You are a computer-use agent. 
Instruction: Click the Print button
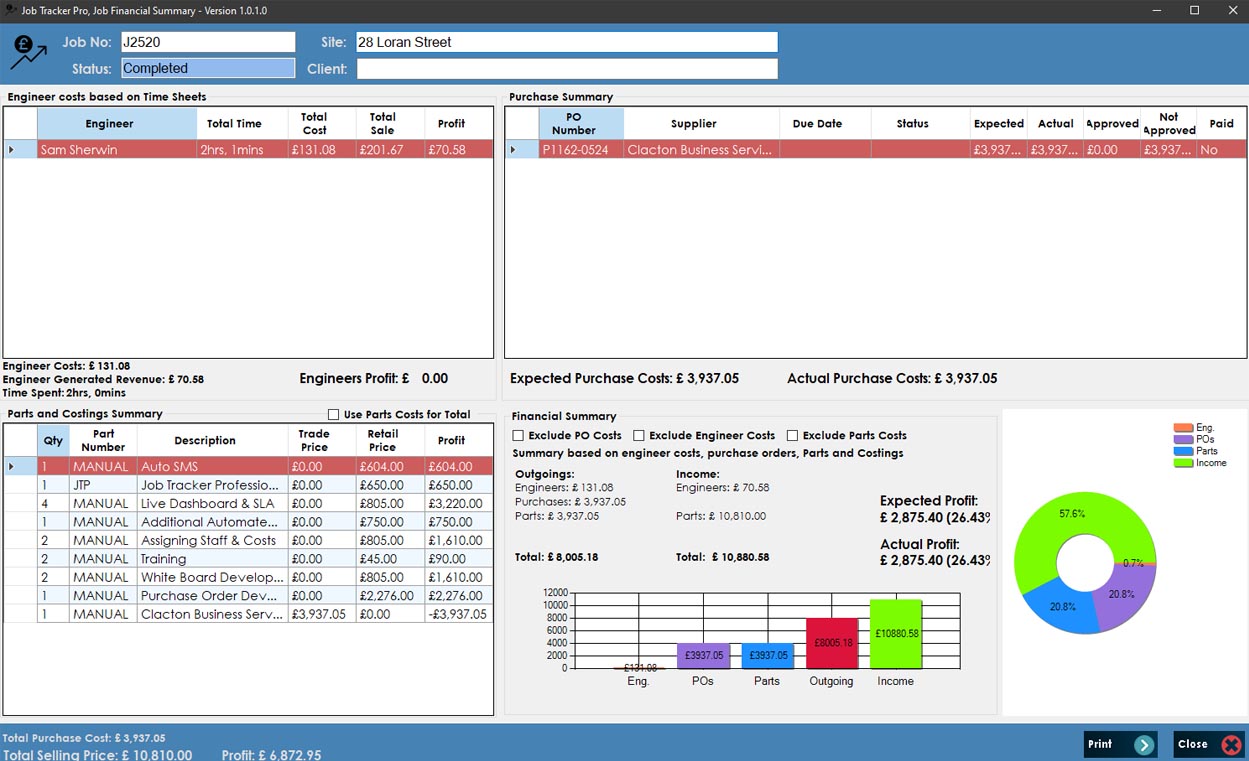tap(1120, 744)
